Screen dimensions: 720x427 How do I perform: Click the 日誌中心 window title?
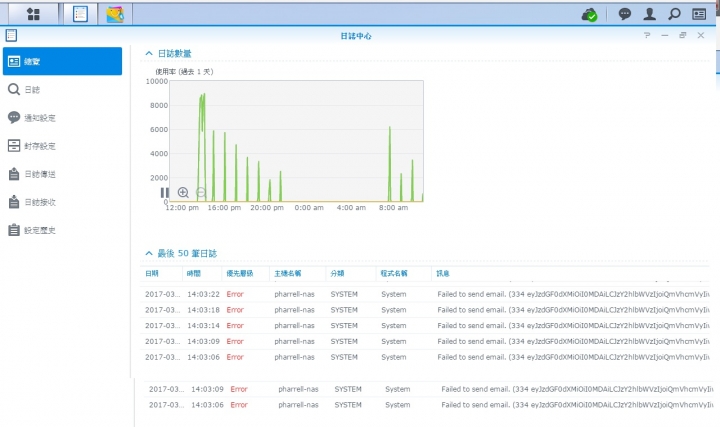(x=356, y=36)
